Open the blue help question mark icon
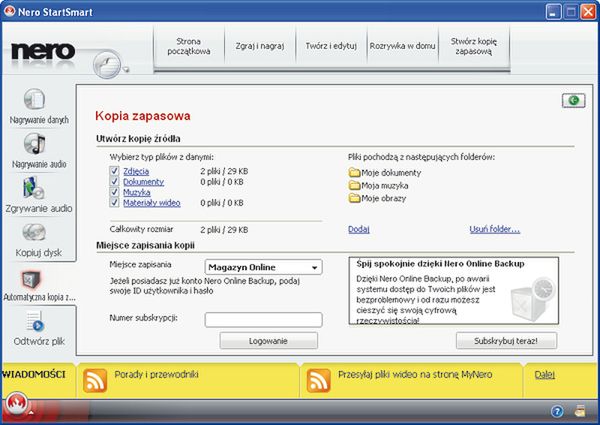Screen dimensions: 600x425 [x=557, y=411]
